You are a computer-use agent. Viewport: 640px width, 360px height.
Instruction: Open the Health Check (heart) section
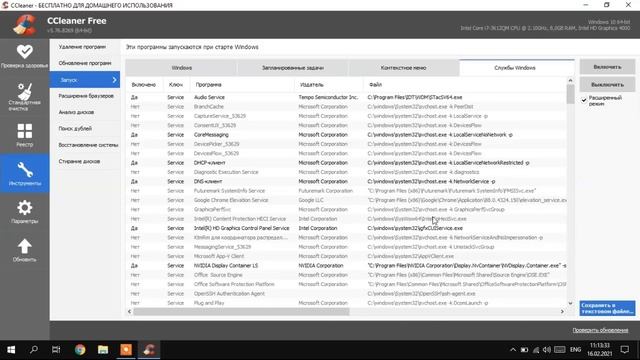click(x=24, y=56)
